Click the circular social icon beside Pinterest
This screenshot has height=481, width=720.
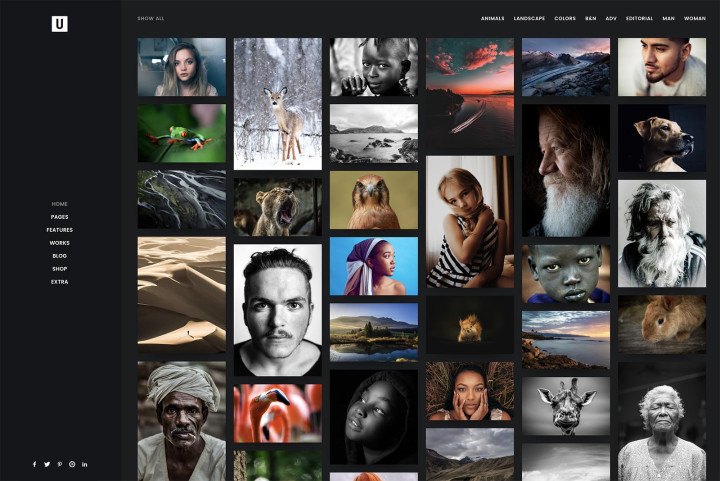[72, 464]
